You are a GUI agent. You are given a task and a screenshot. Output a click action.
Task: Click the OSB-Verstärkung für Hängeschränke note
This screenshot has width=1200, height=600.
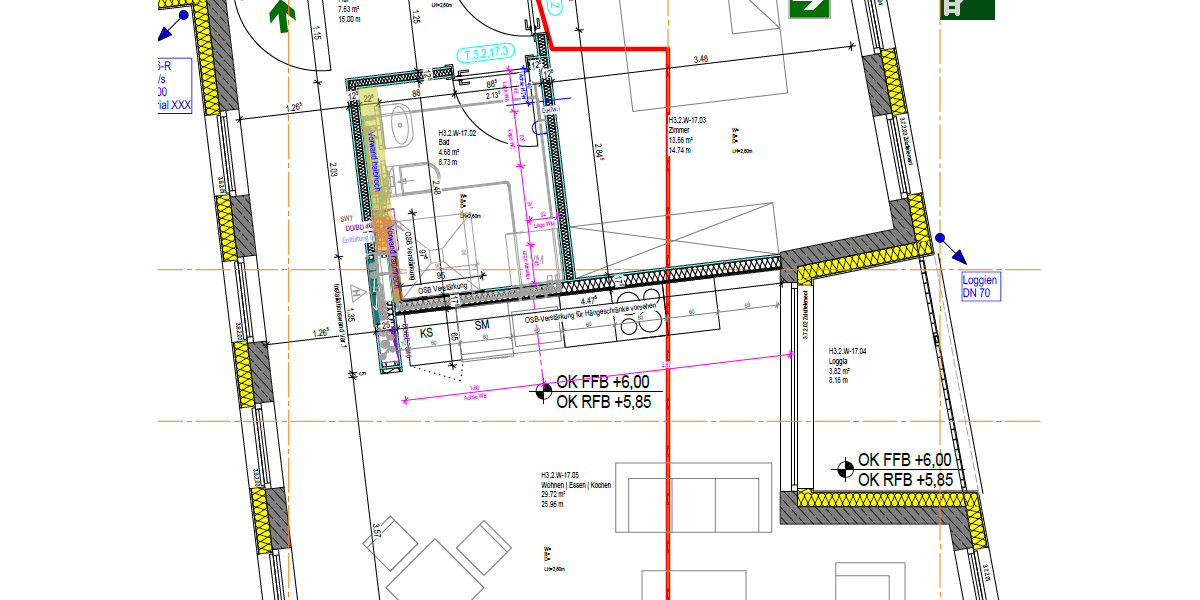tap(590, 314)
